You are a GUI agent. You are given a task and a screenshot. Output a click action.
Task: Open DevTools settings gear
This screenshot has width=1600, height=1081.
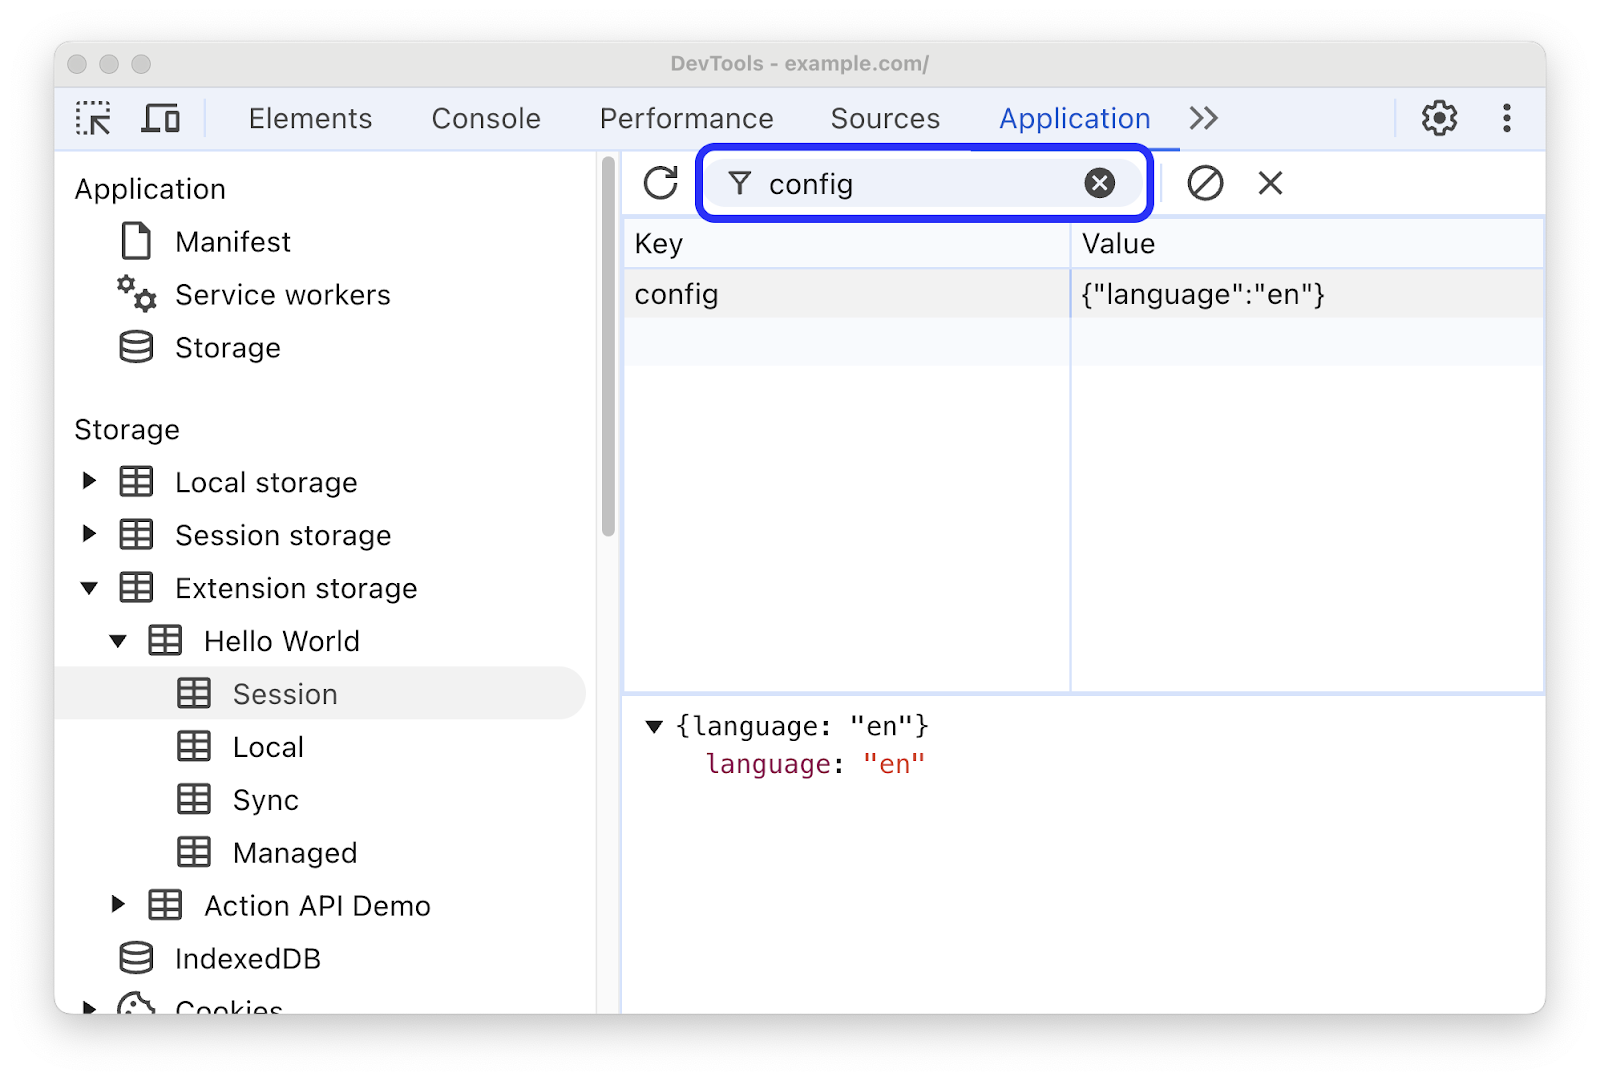pos(1439,118)
